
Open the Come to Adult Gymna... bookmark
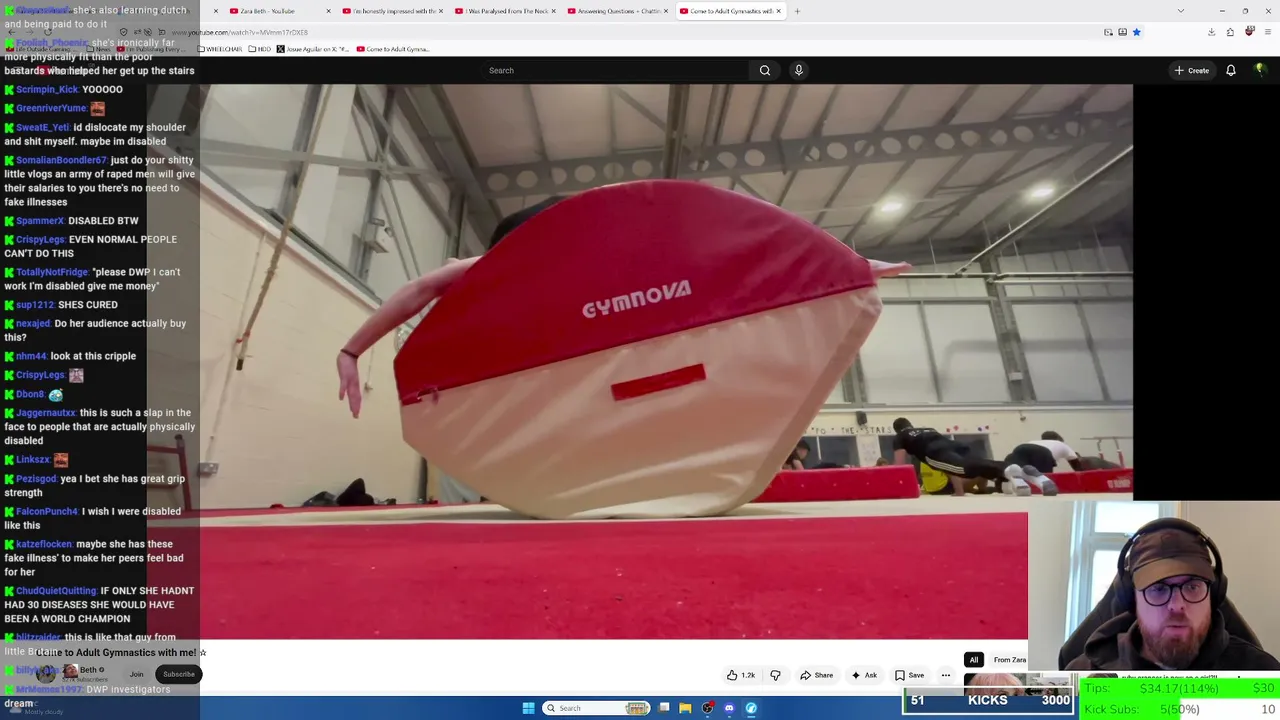pyautogui.click(x=392, y=49)
